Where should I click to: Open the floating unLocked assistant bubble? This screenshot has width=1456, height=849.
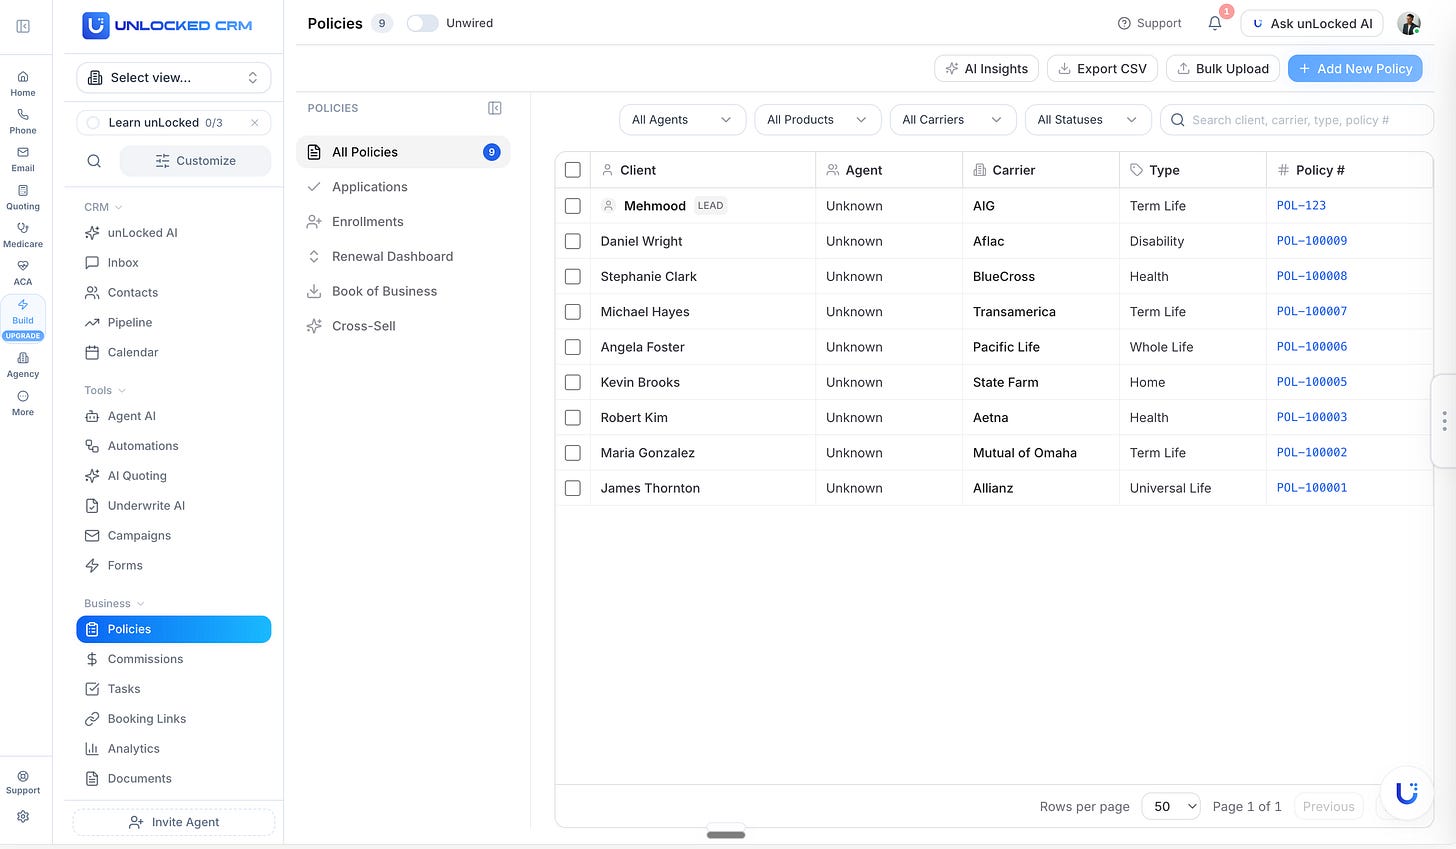(x=1407, y=793)
